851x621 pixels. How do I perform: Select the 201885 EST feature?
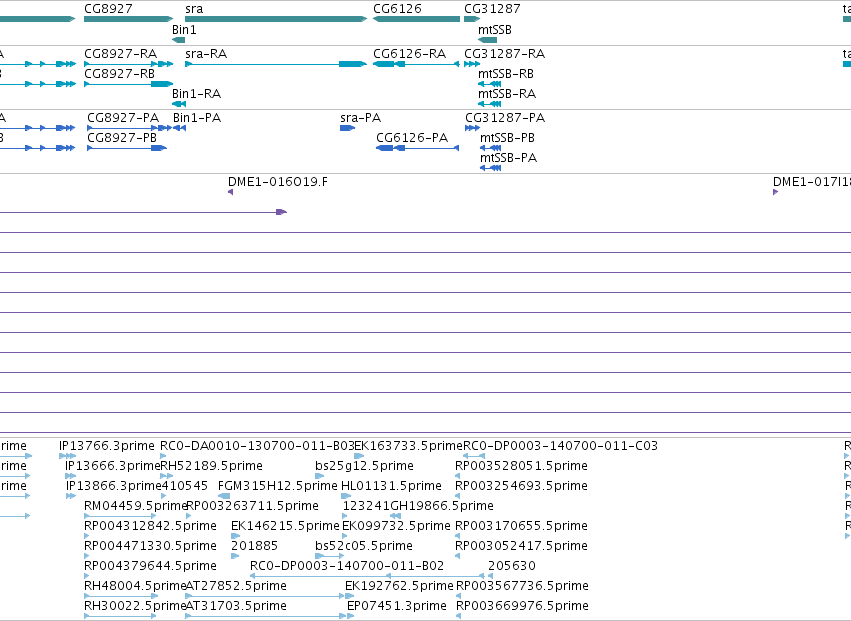(x=235, y=556)
